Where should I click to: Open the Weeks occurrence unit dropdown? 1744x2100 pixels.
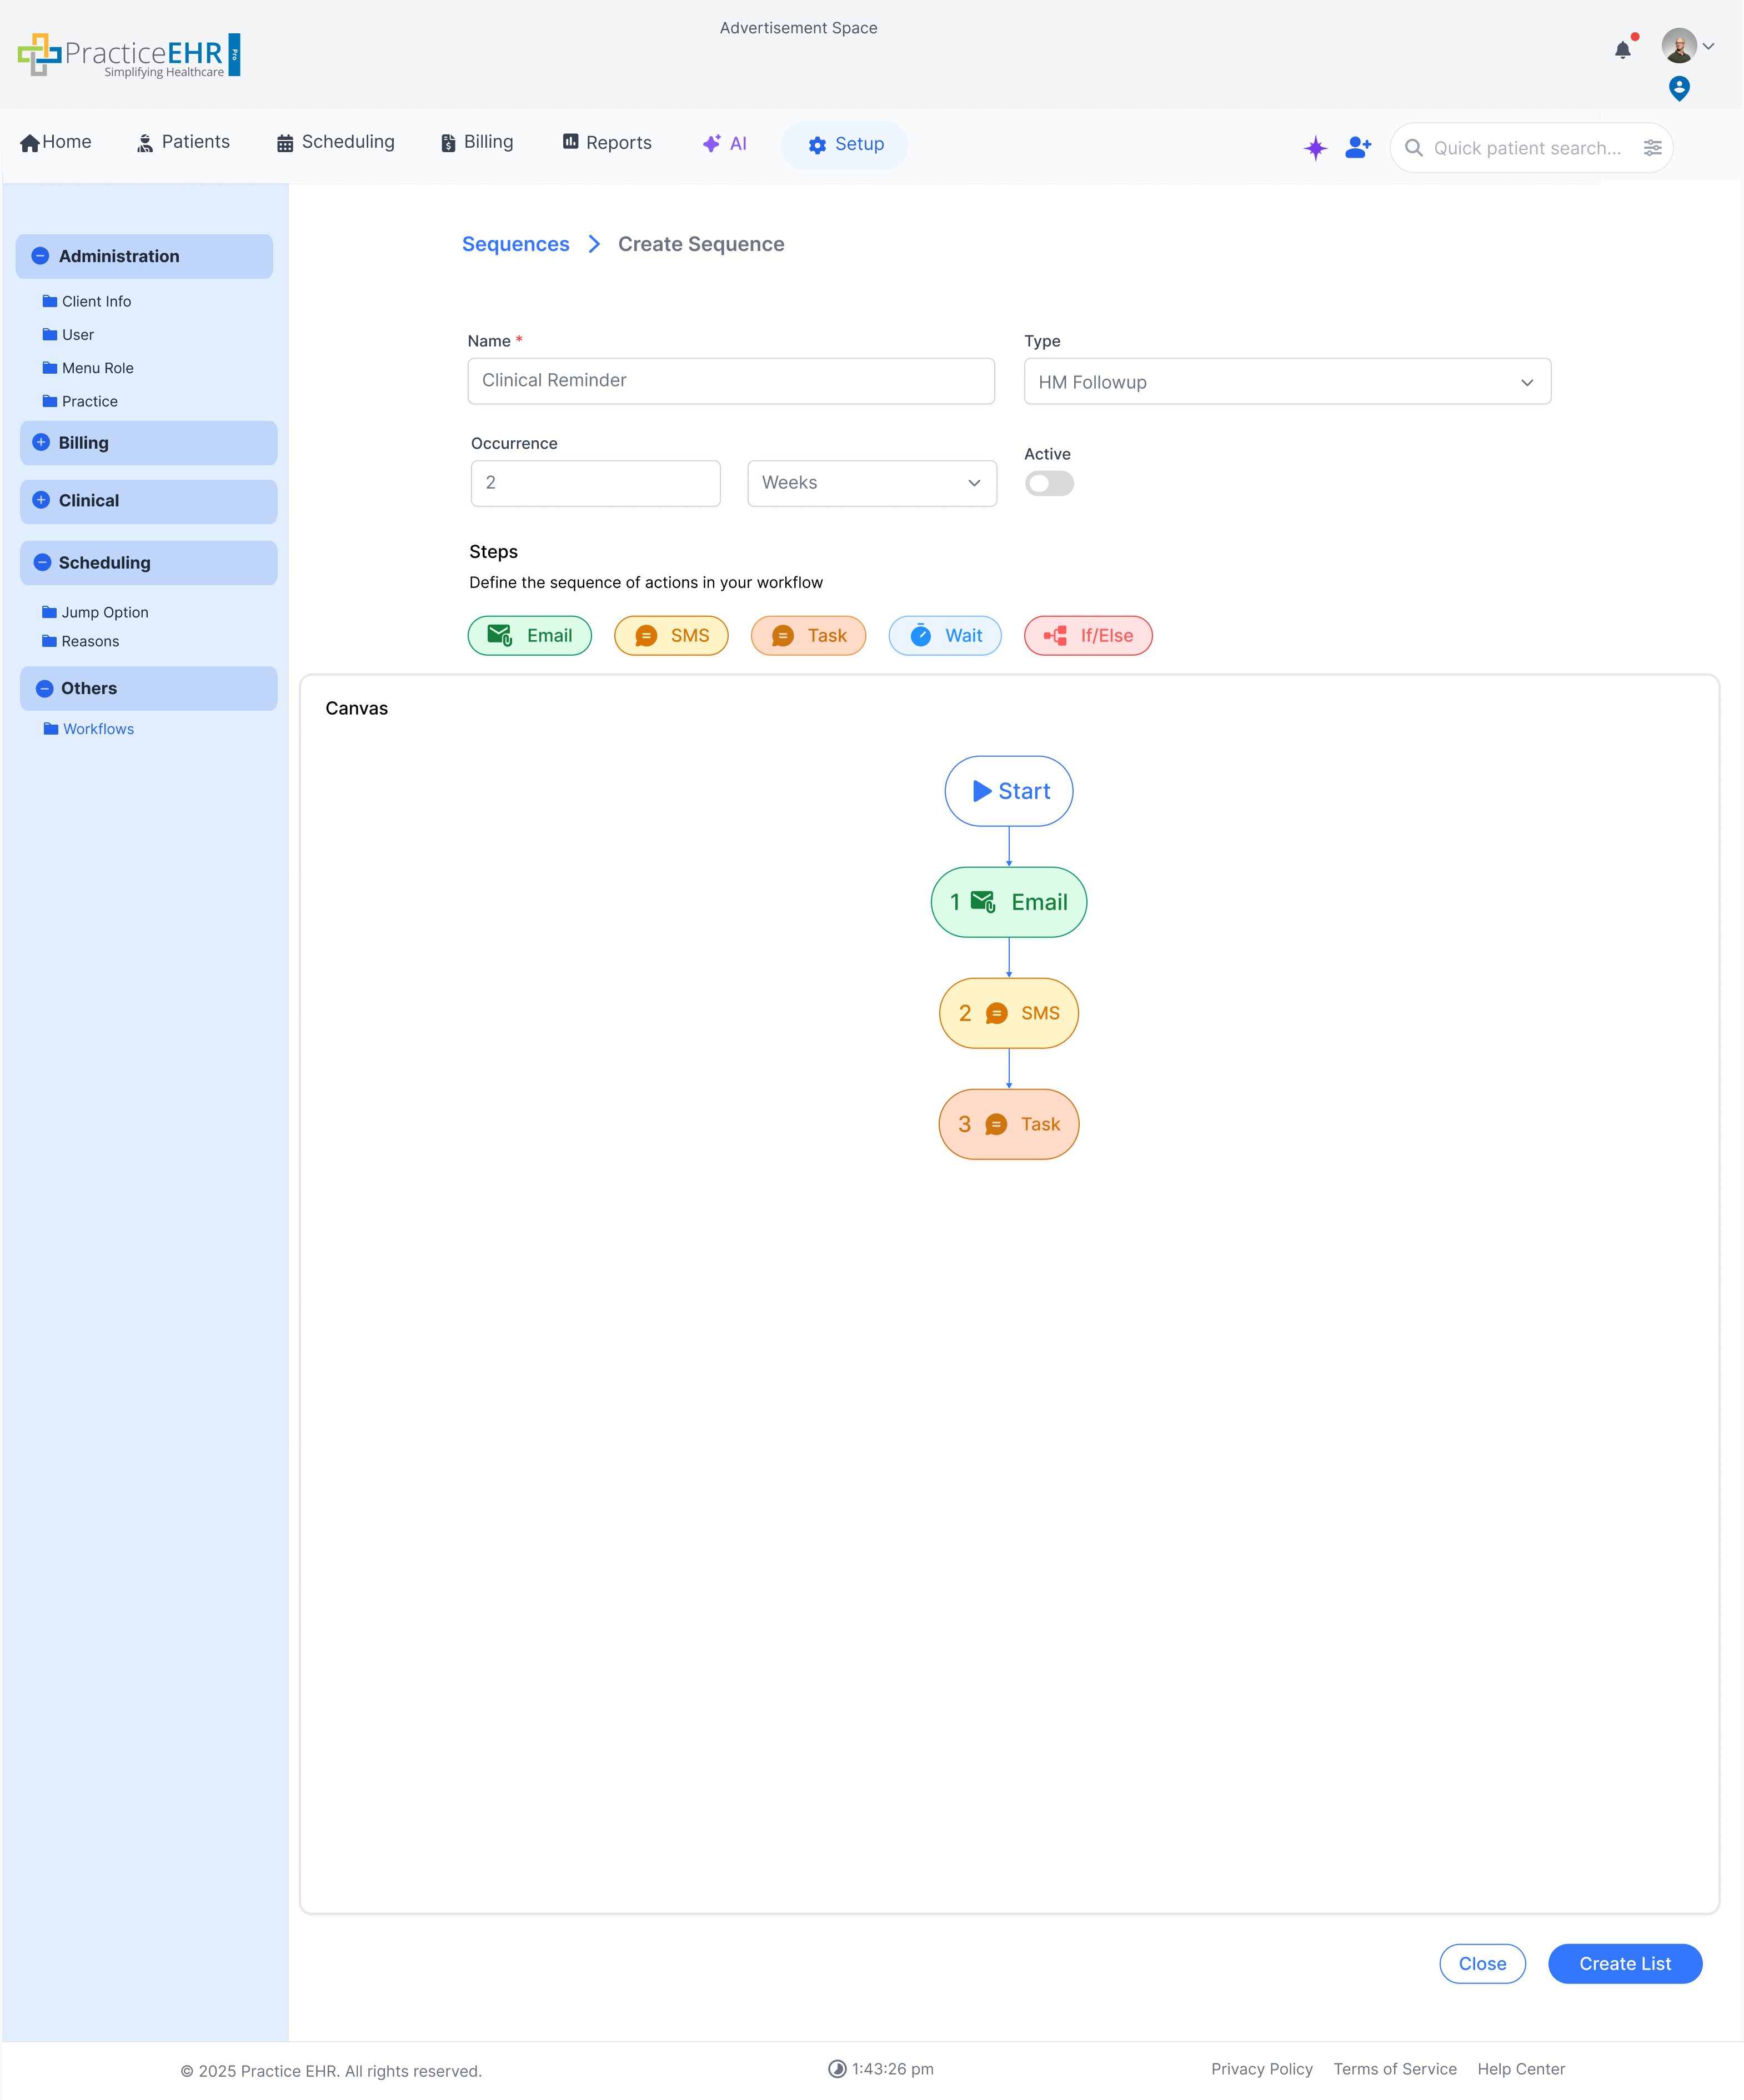pyautogui.click(x=871, y=483)
